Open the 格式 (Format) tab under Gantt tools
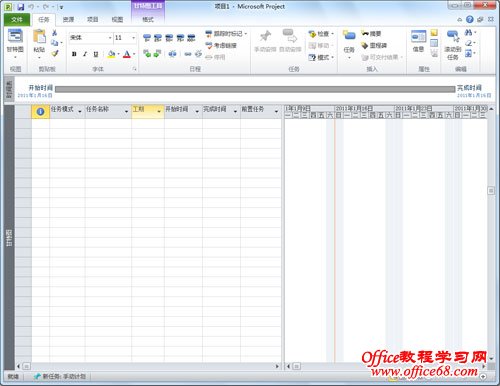The image size is (500, 386). coord(148,20)
